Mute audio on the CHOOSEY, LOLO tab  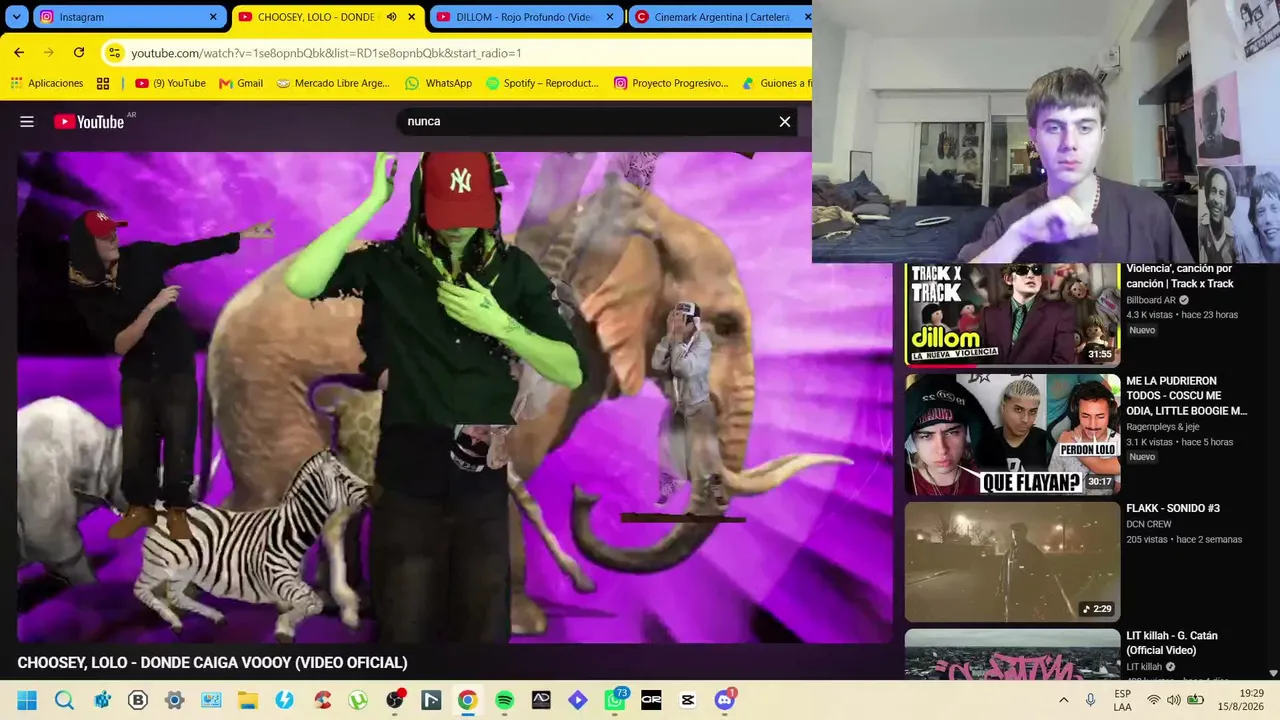(391, 17)
